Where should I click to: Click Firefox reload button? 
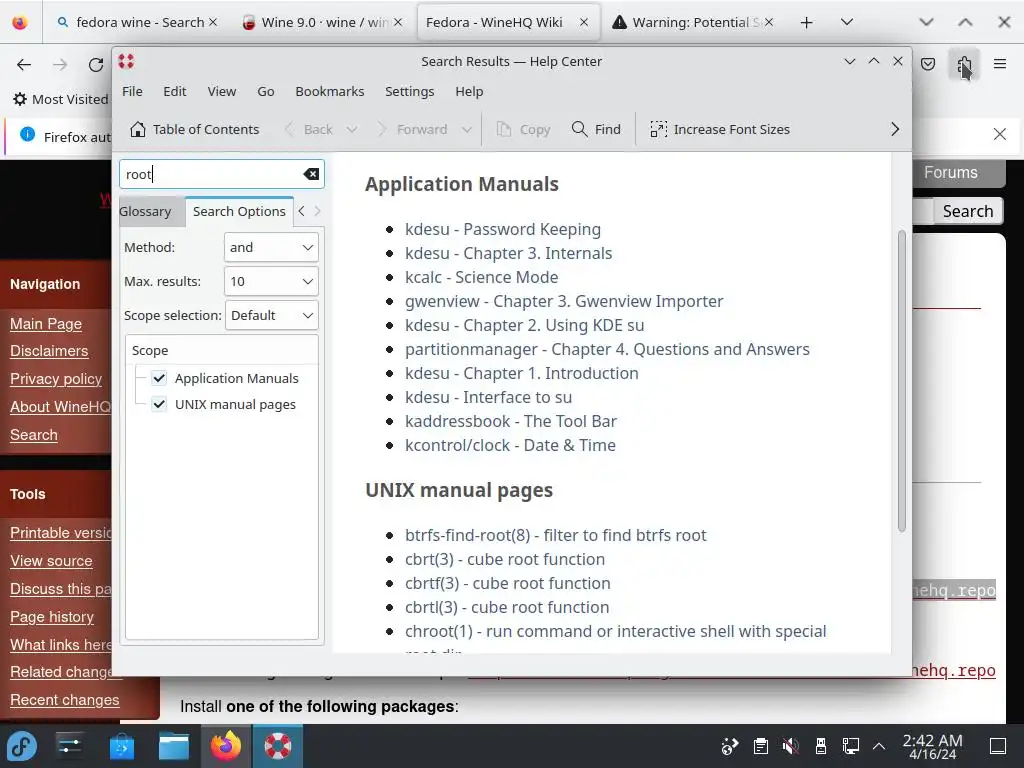click(96, 64)
